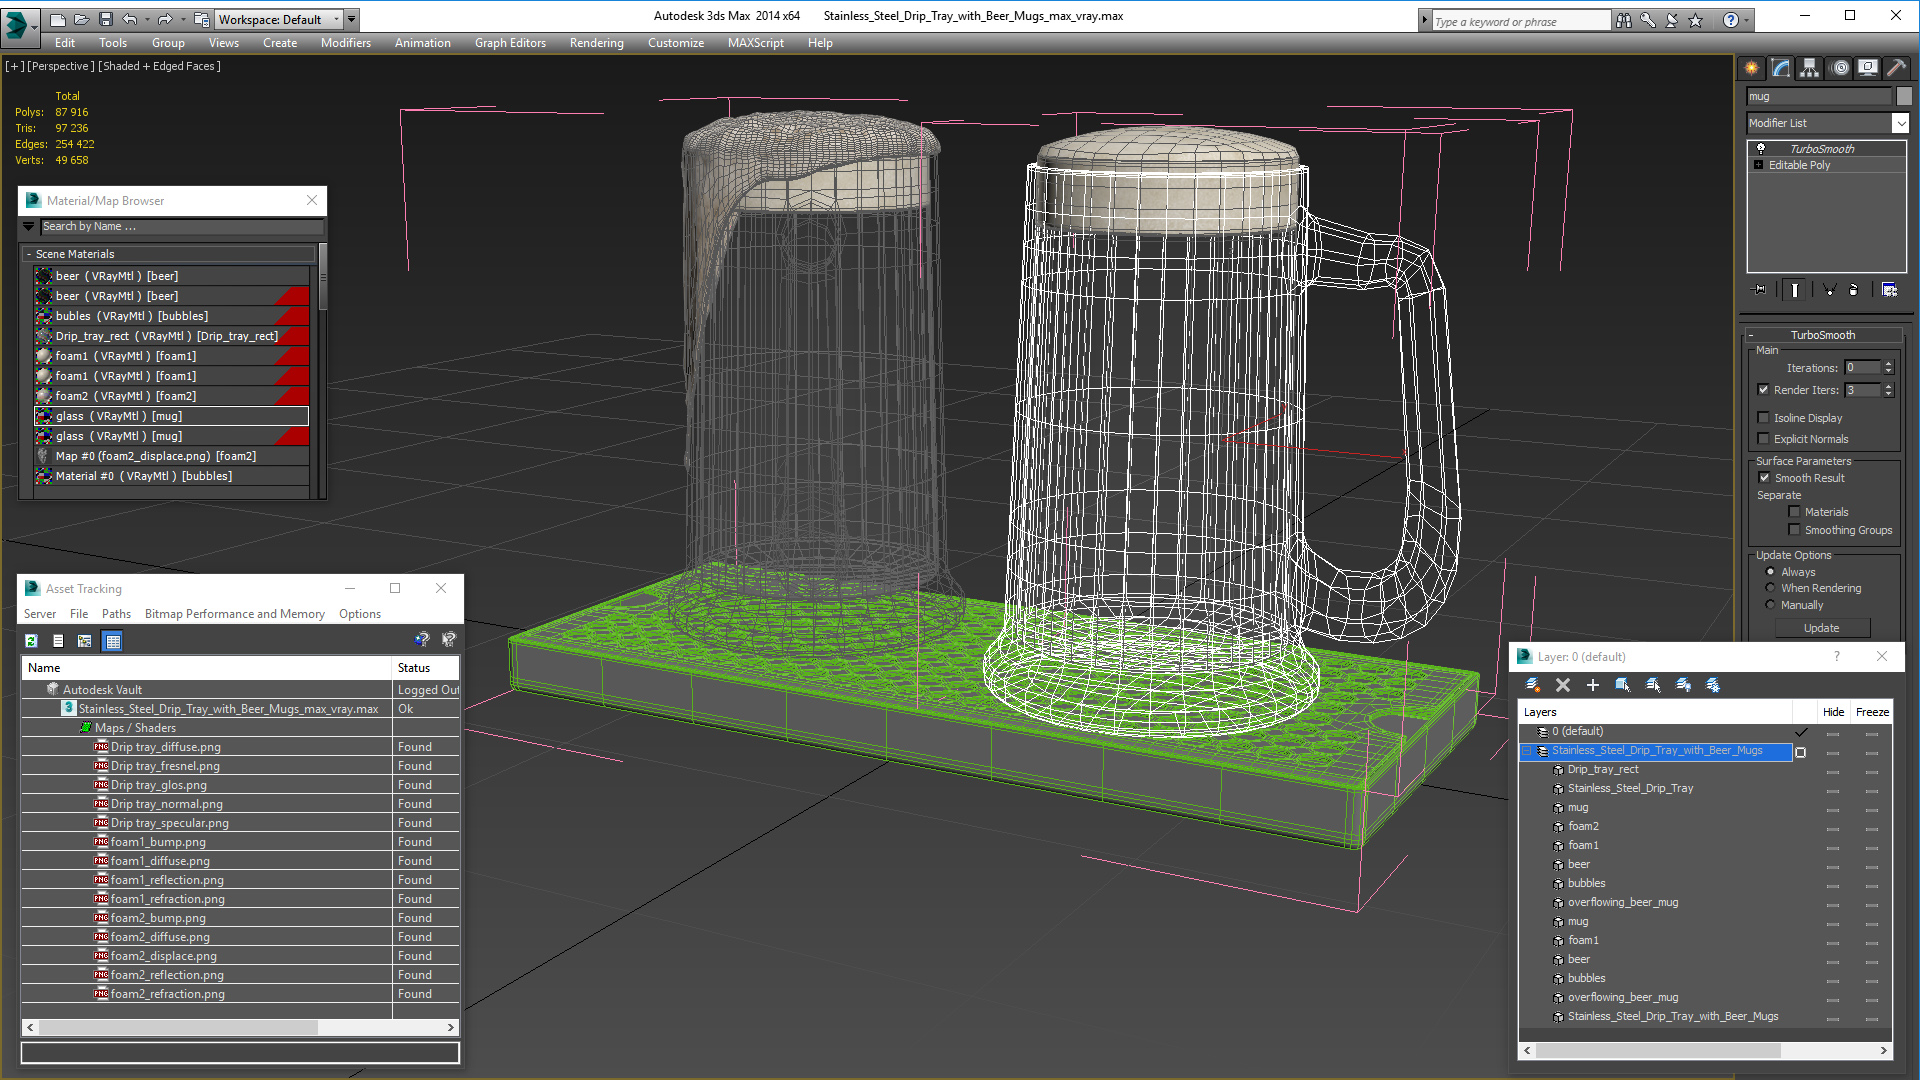Click Add Selected Objects plus icon in Layer dialog
The image size is (1920, 1080).
point(1593,685)
